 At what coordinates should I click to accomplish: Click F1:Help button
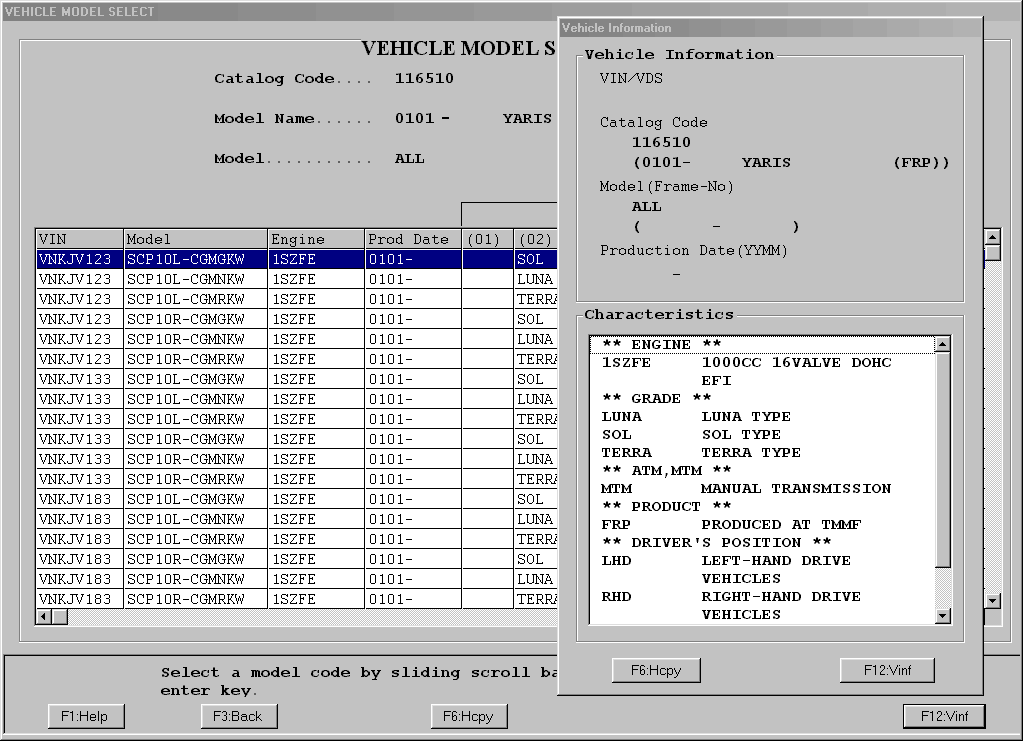86,716
